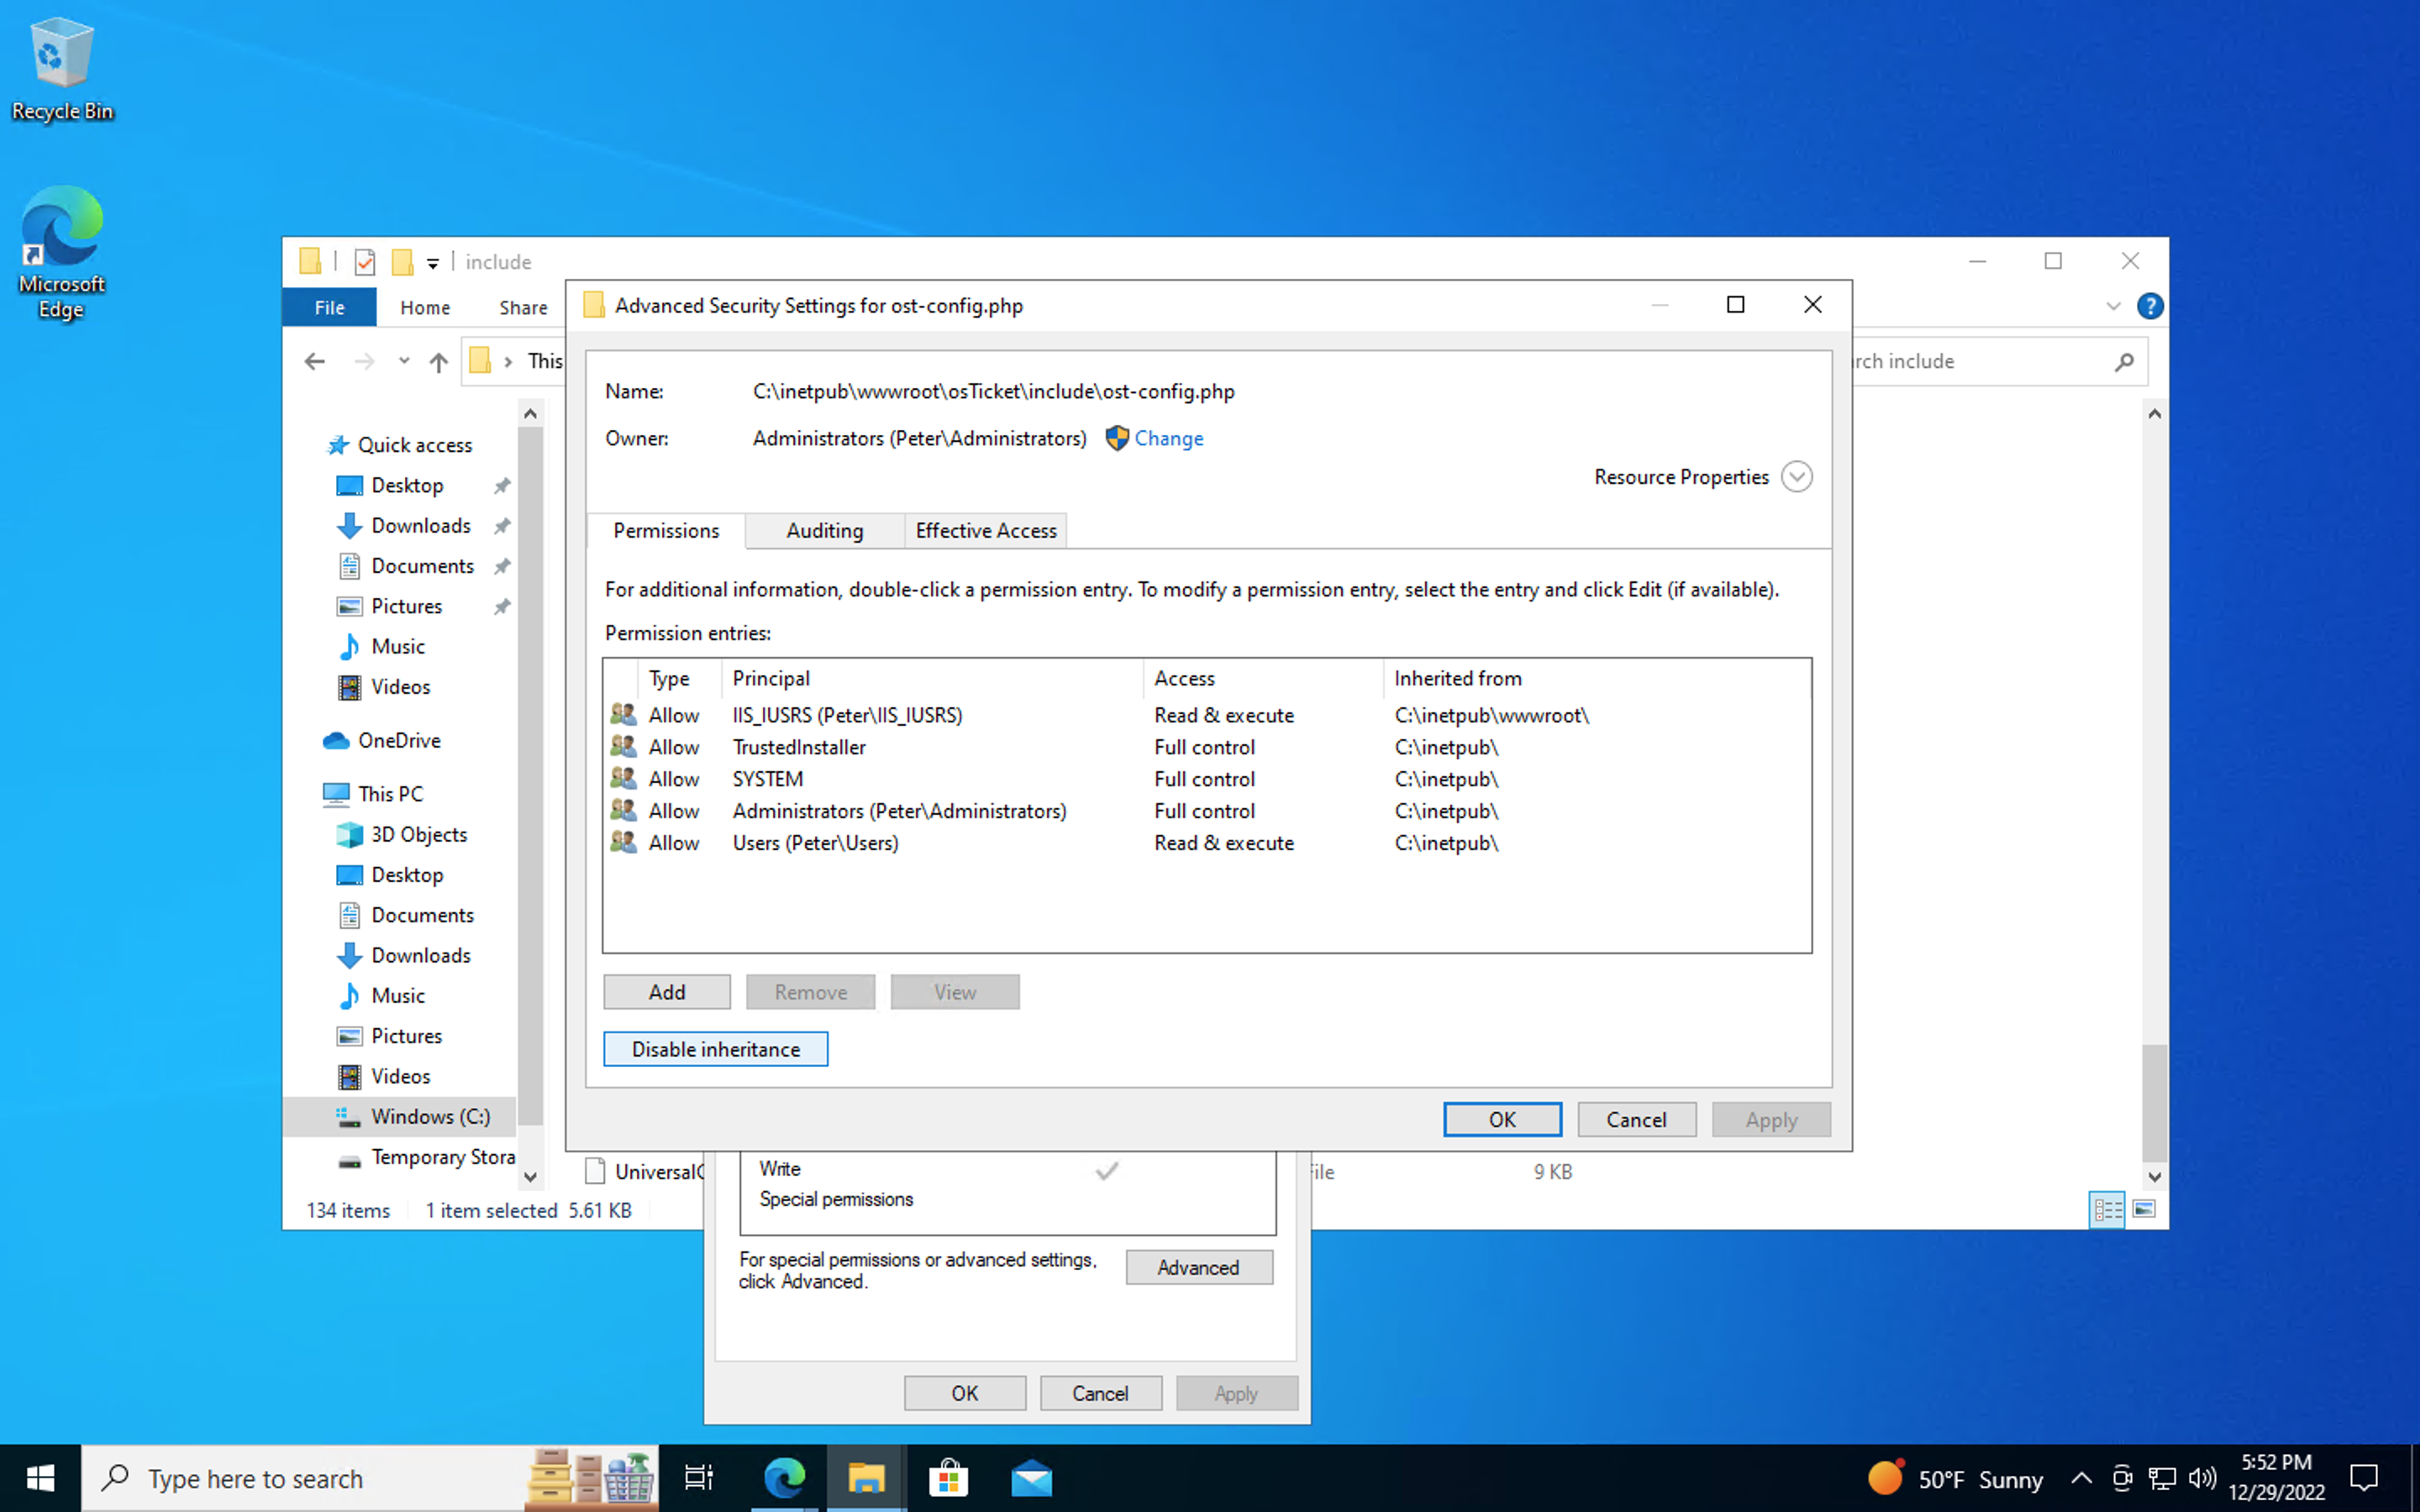The width and height of the screenshot is (2420, 1512).
Task: Expand the Resource Properties section
Action: click(1796, 477)
